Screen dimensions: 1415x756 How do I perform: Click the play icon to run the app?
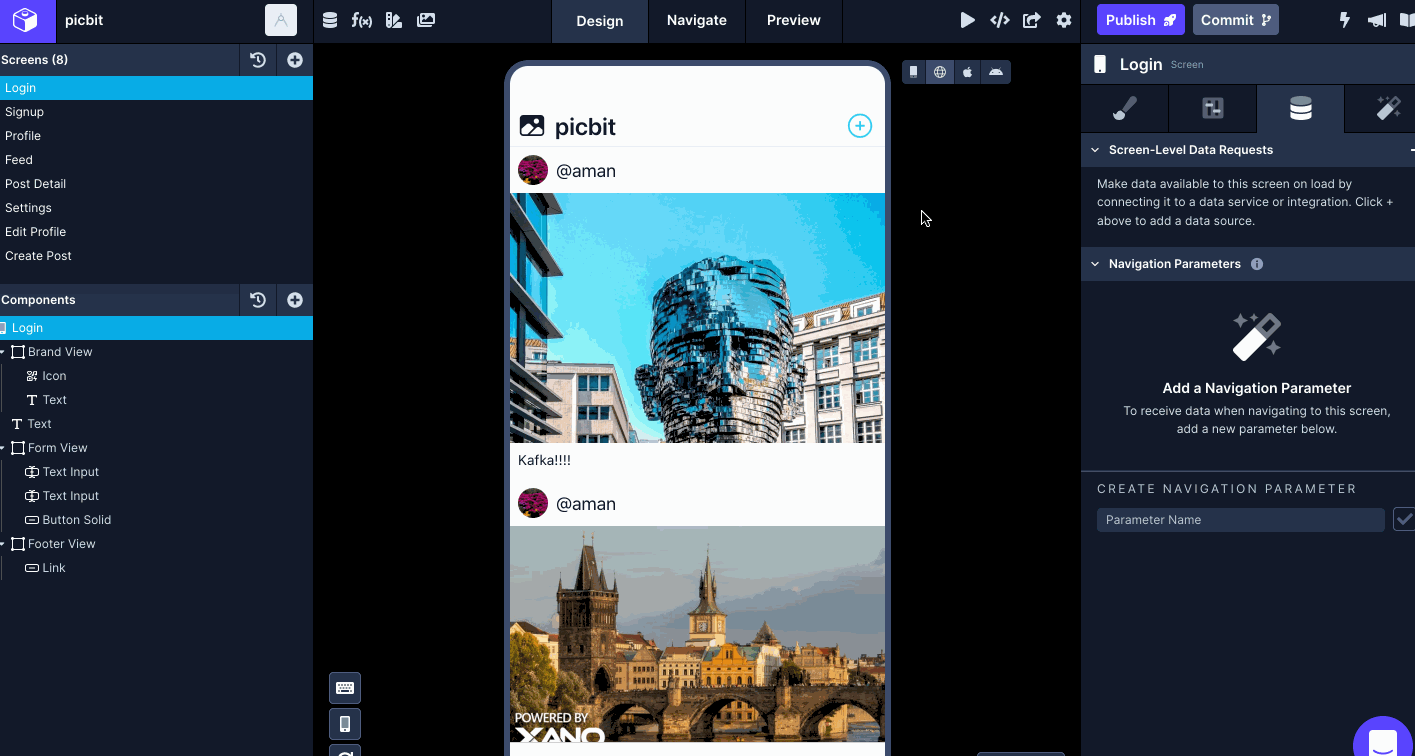(x=967, y=20)
